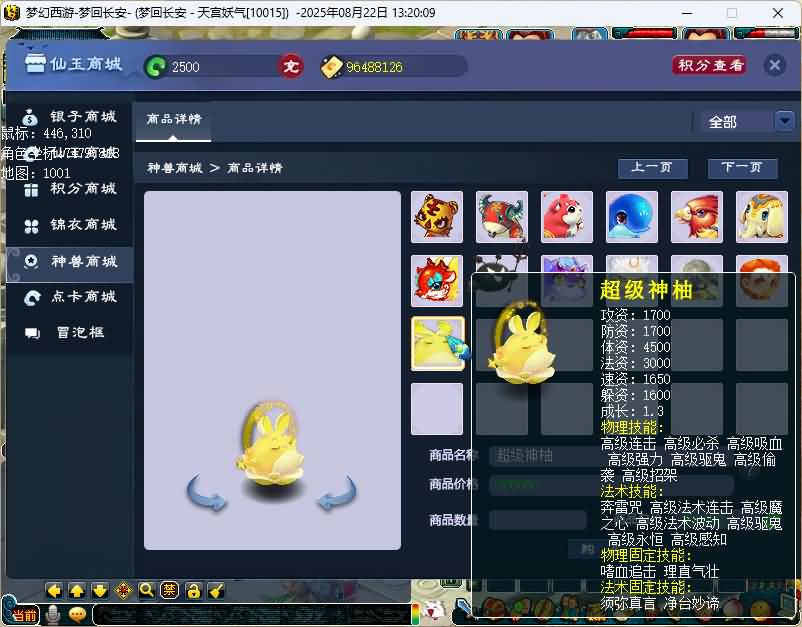Open the emoji face icon on chat bar

(x=78, y=614)
